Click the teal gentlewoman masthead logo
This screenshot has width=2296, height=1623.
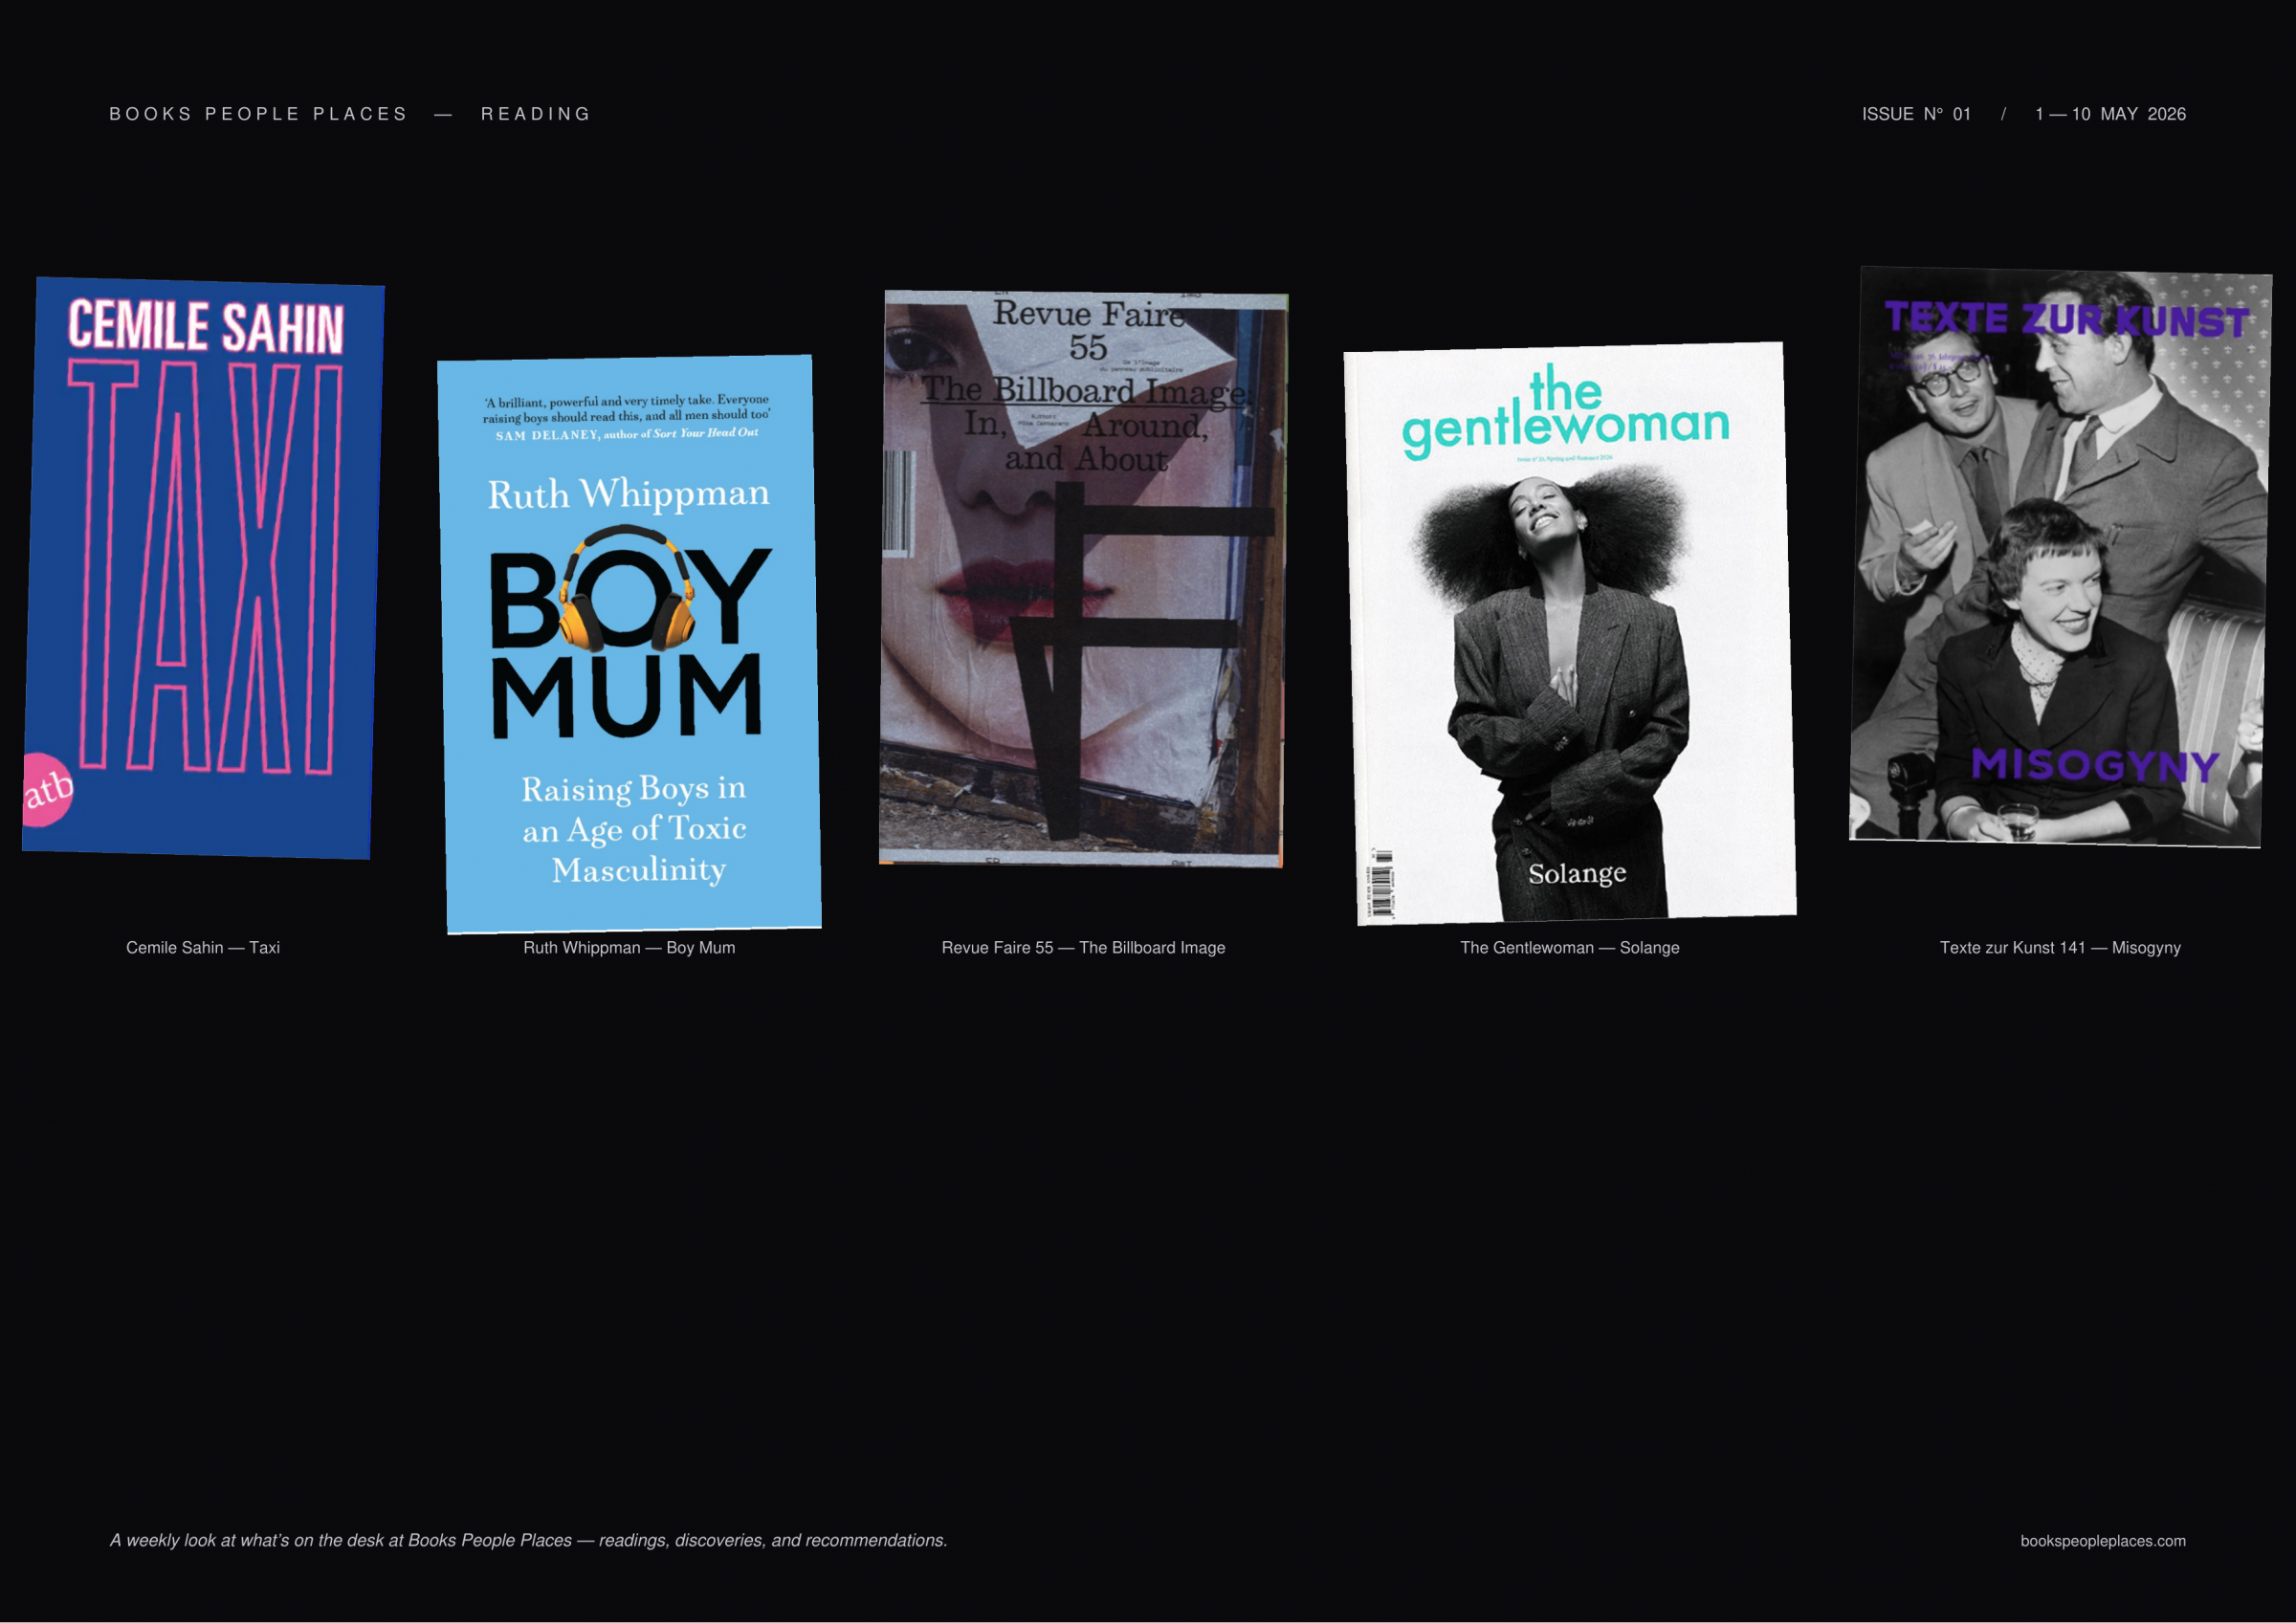(1566, 412)
